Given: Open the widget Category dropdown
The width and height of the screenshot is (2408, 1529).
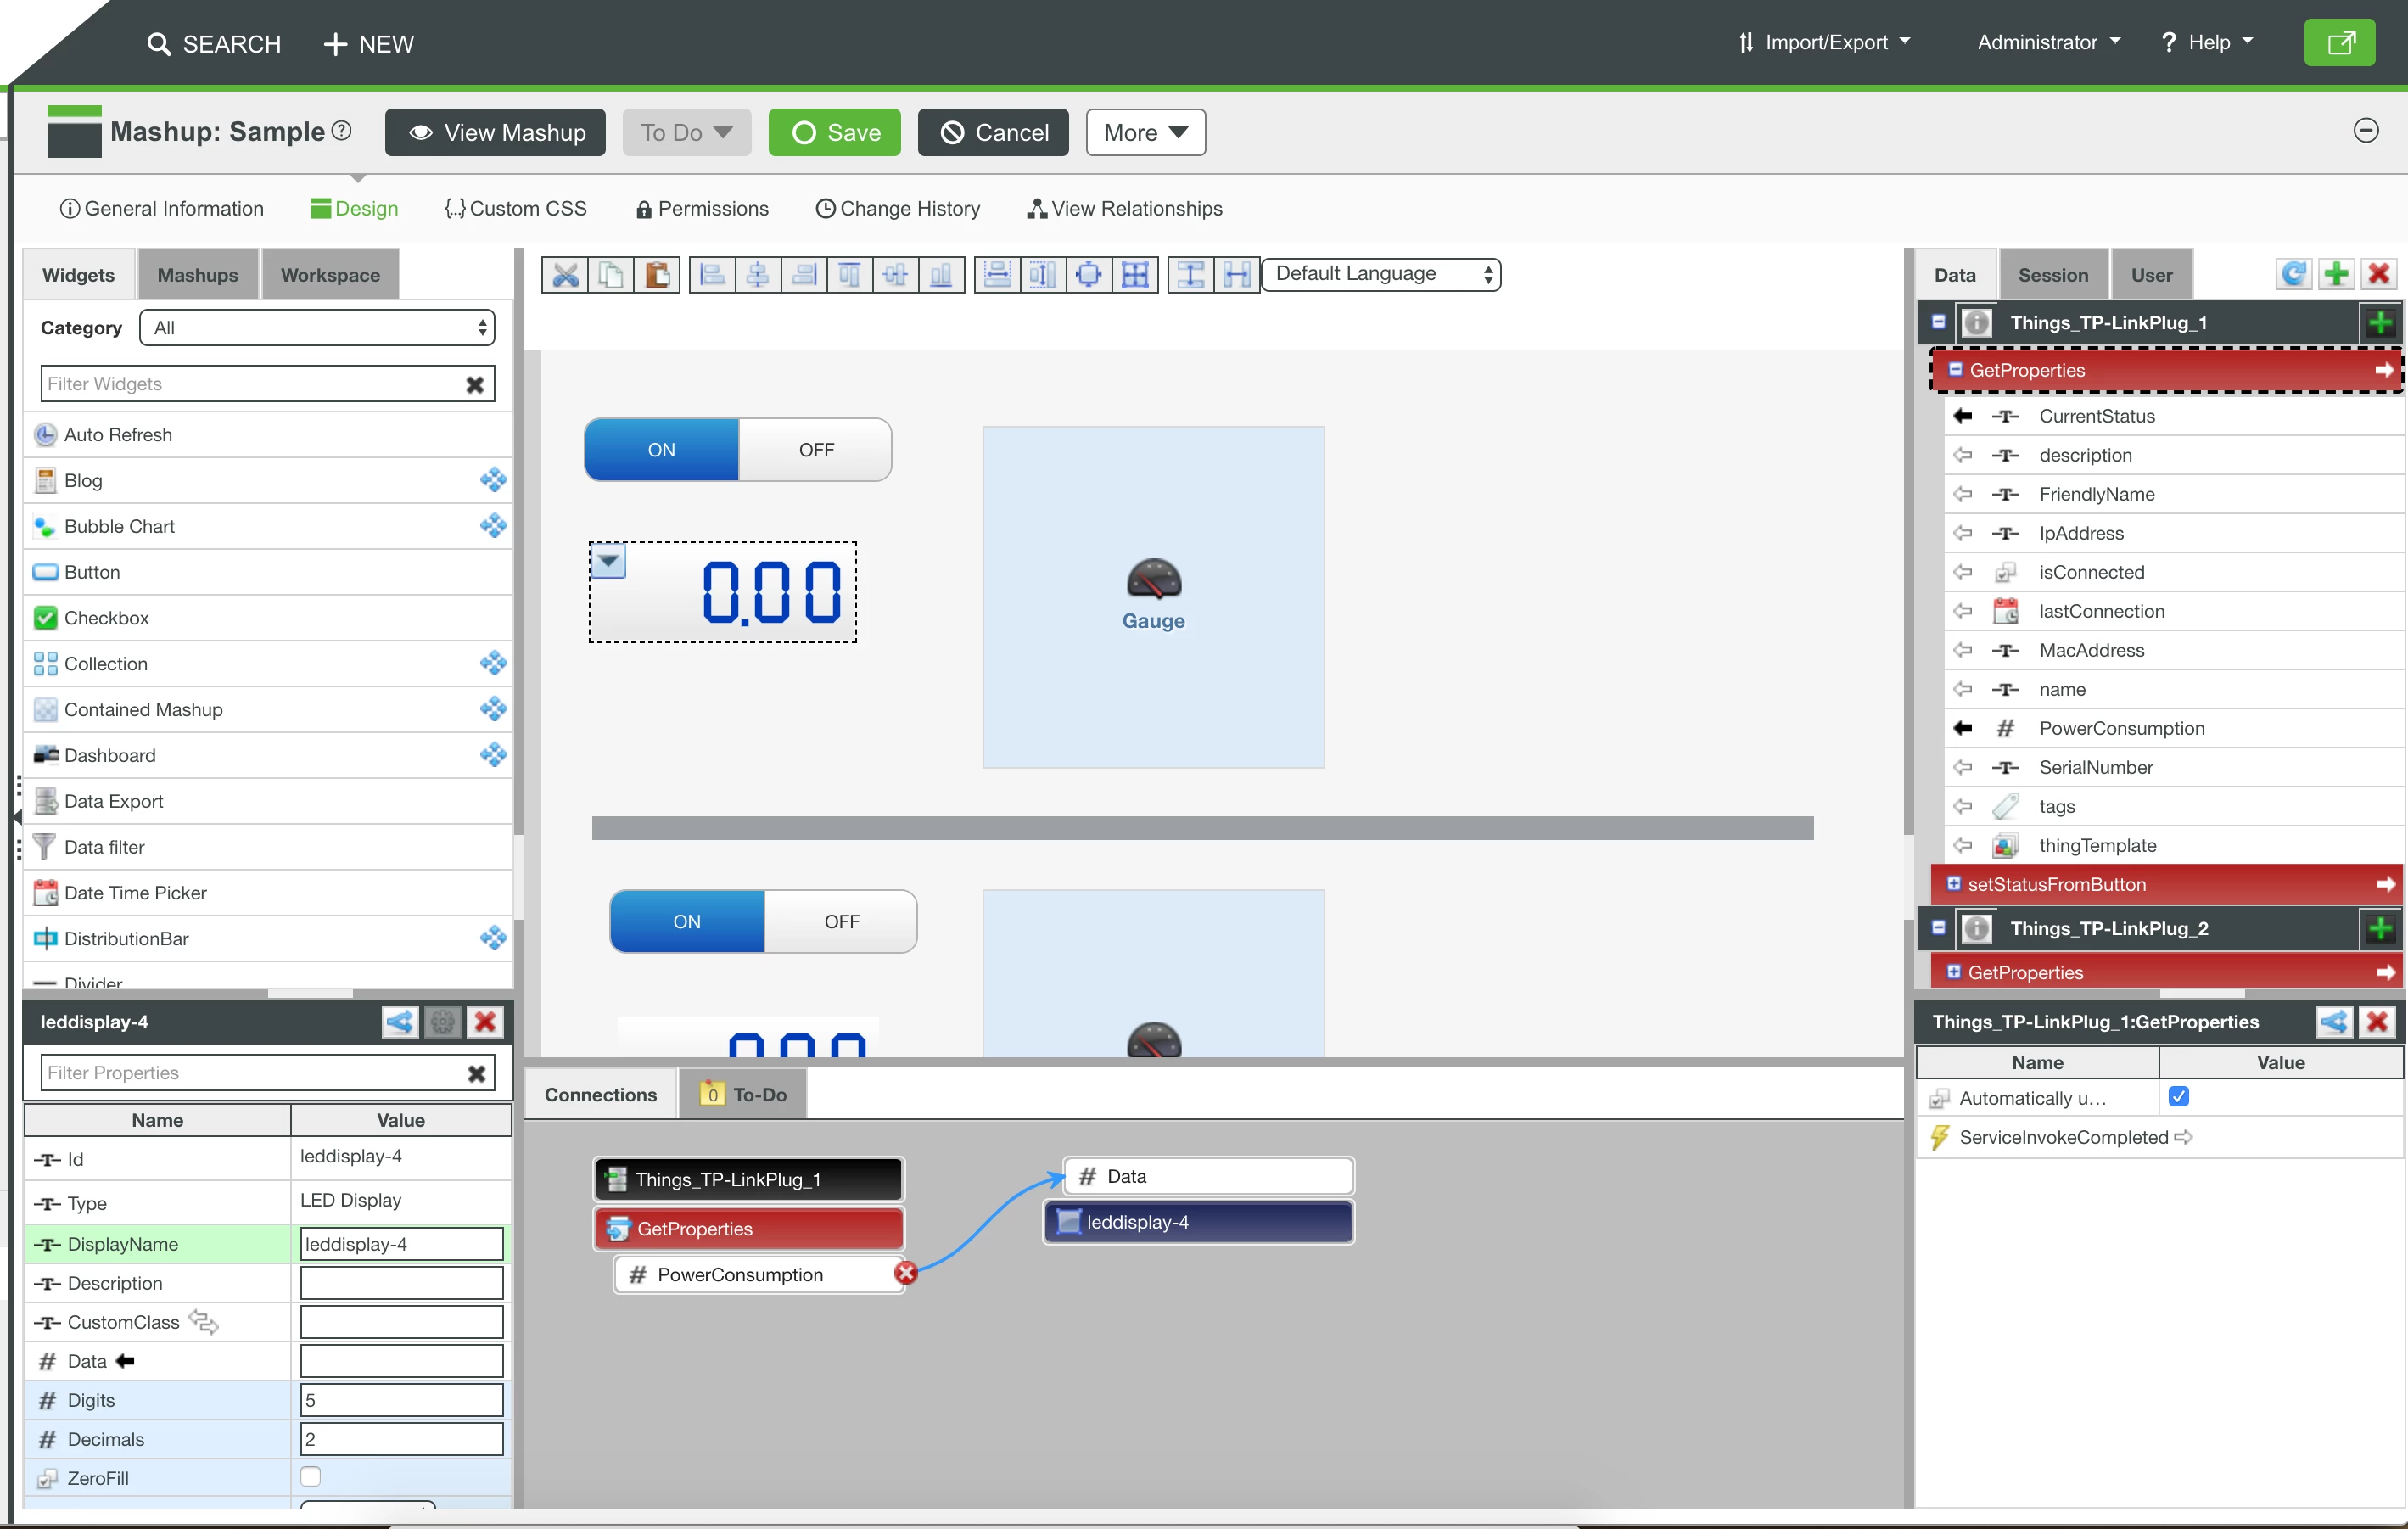Looking at the screenshot, I should click(x=317, y=328).
